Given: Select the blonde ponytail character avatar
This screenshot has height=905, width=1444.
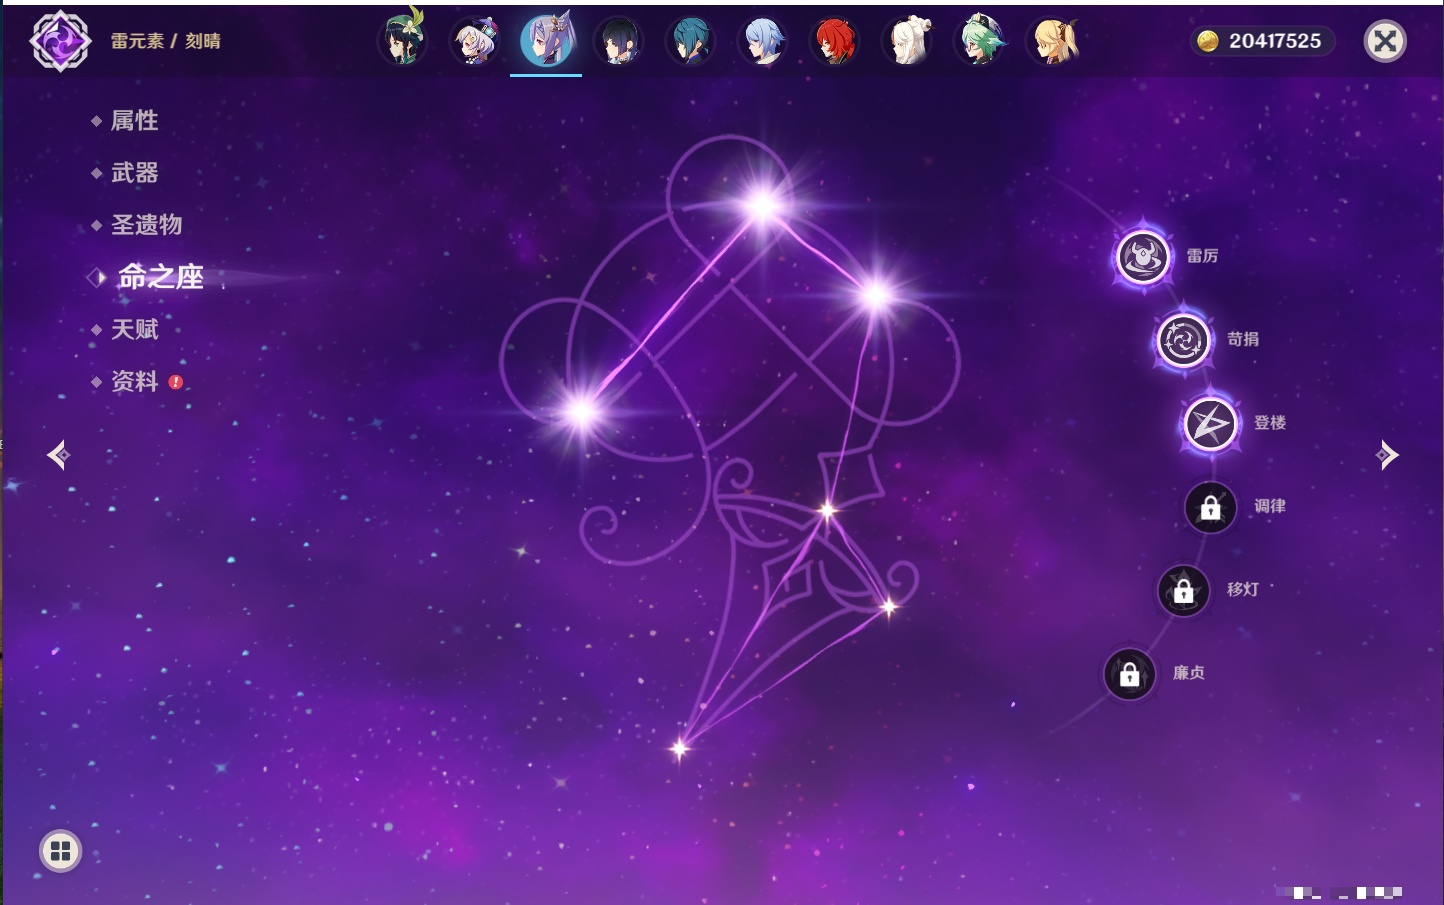Looking at the screenshot, I should 1053,42.
